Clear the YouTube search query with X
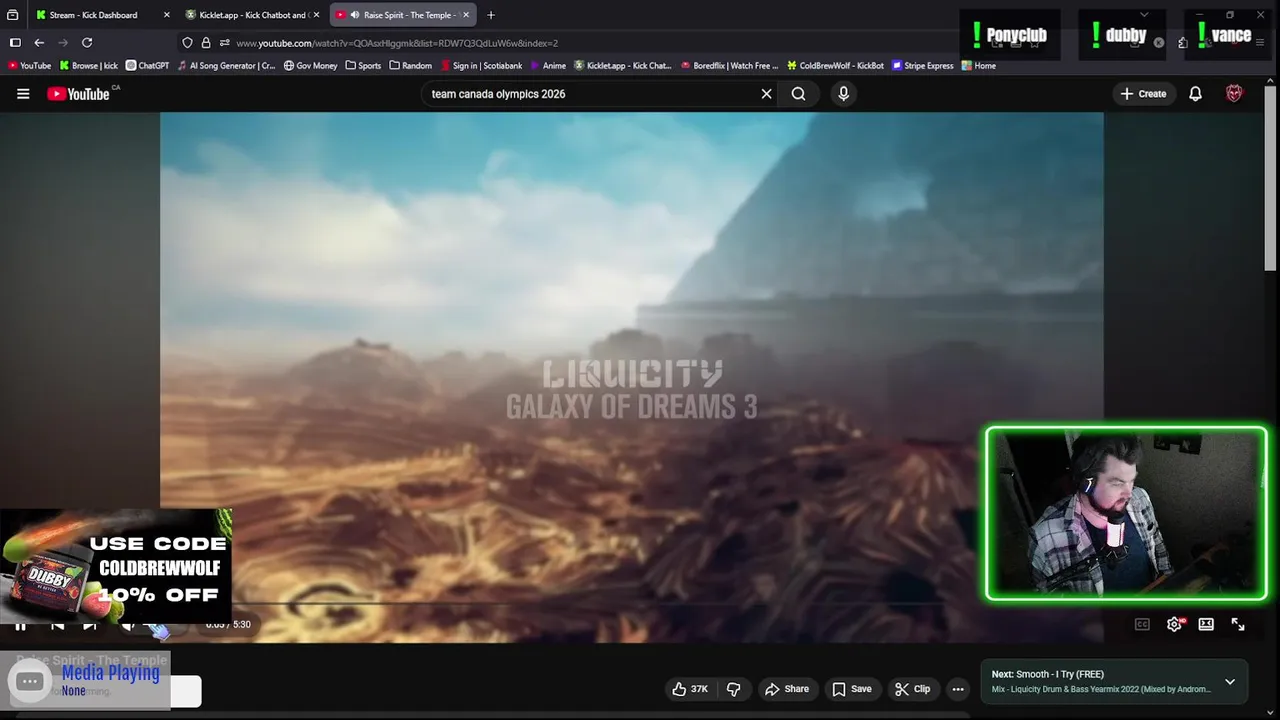 766,94
